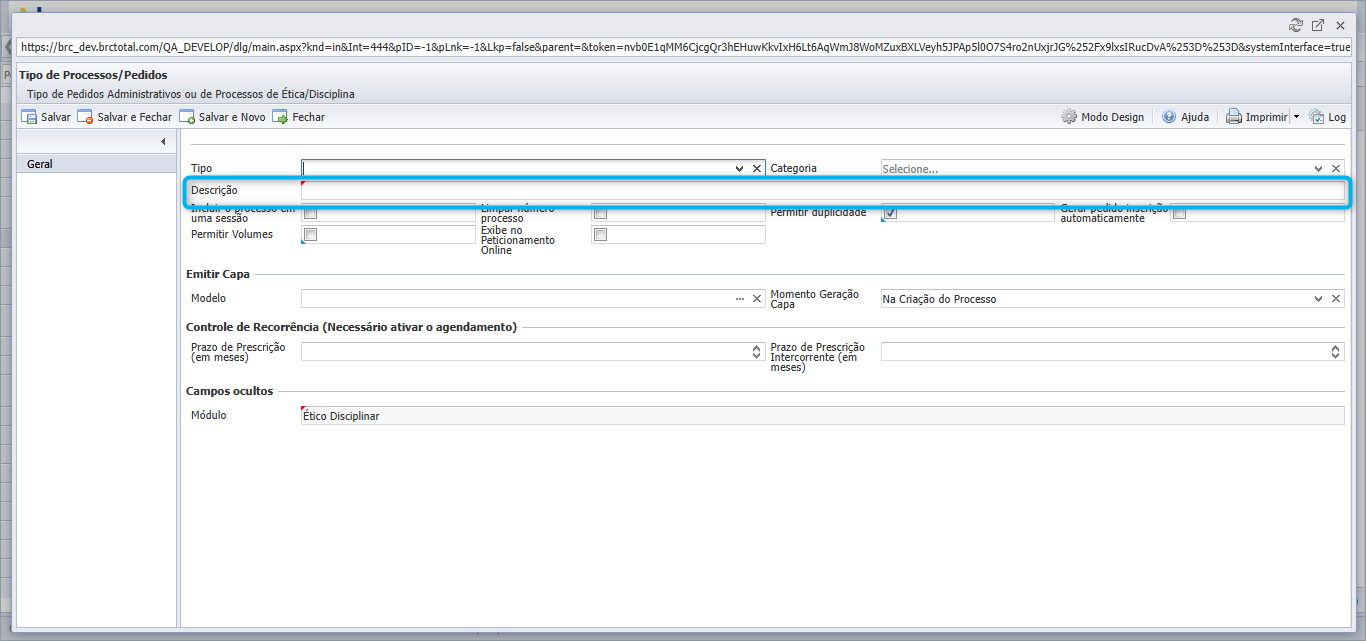Screen dimensions: 1366x641
Task: Click the dialog URL address bar
Action: pyautogui.click(x=685, y=47)
